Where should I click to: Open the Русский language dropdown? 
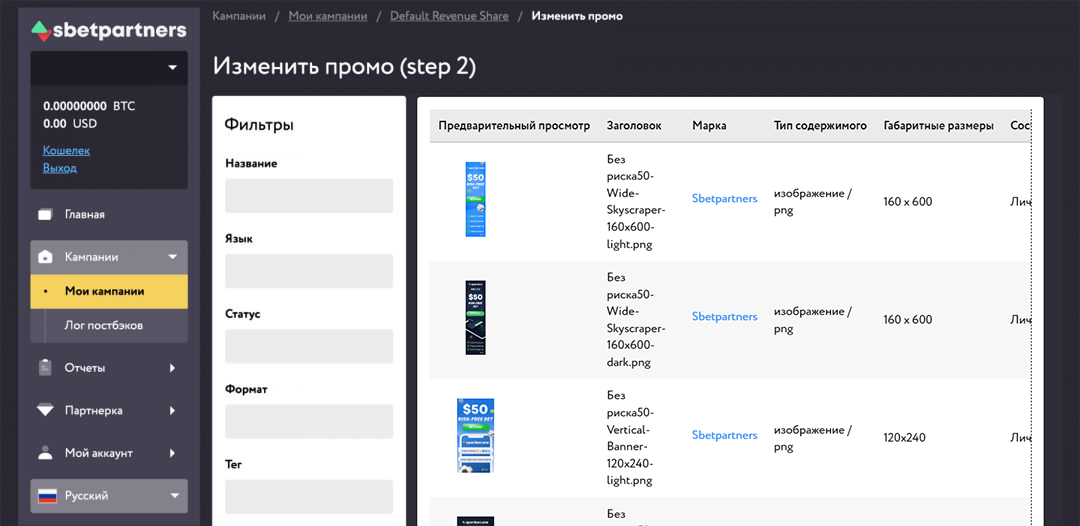pyautogui.click(x=109, y=496)
